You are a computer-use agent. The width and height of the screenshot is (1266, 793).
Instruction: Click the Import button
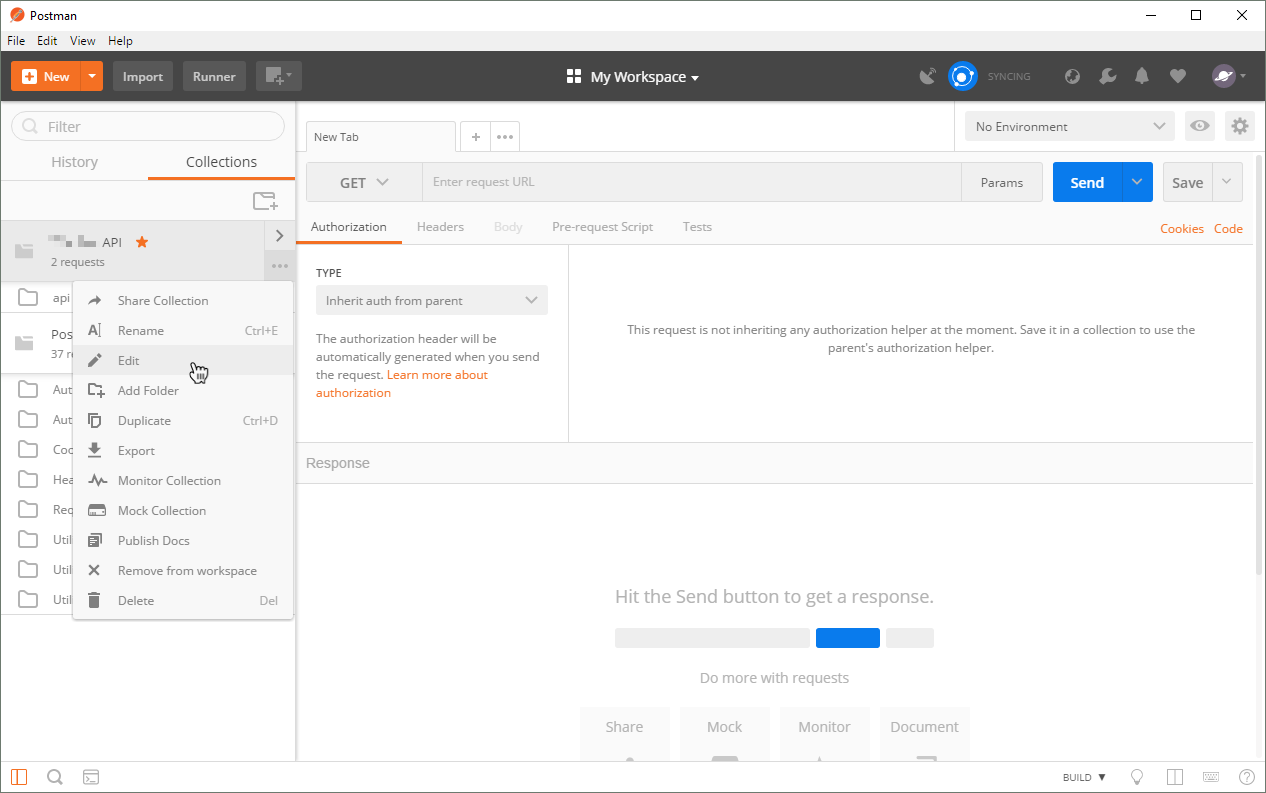(x=143, y=76)
